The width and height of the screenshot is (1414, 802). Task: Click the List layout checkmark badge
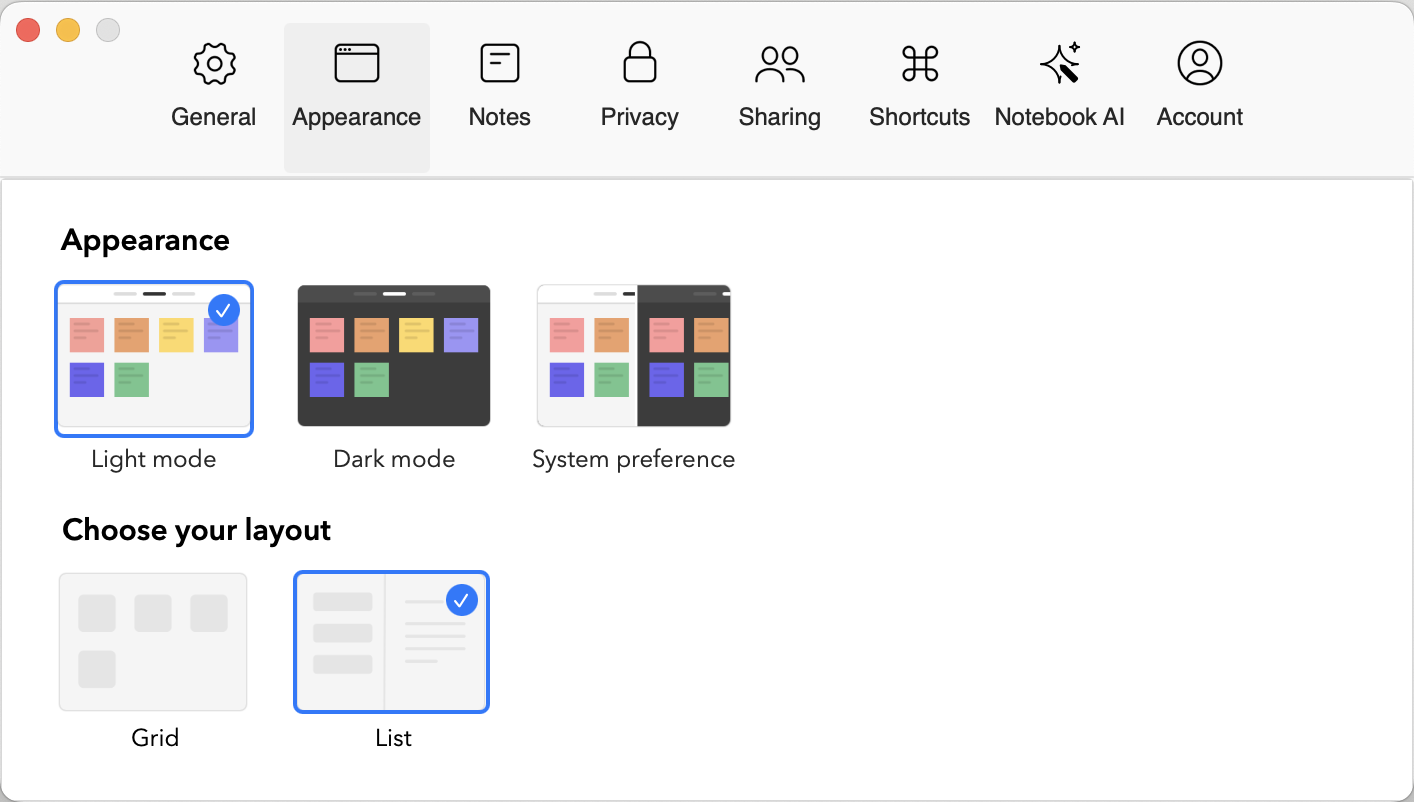tap(461, 600)
